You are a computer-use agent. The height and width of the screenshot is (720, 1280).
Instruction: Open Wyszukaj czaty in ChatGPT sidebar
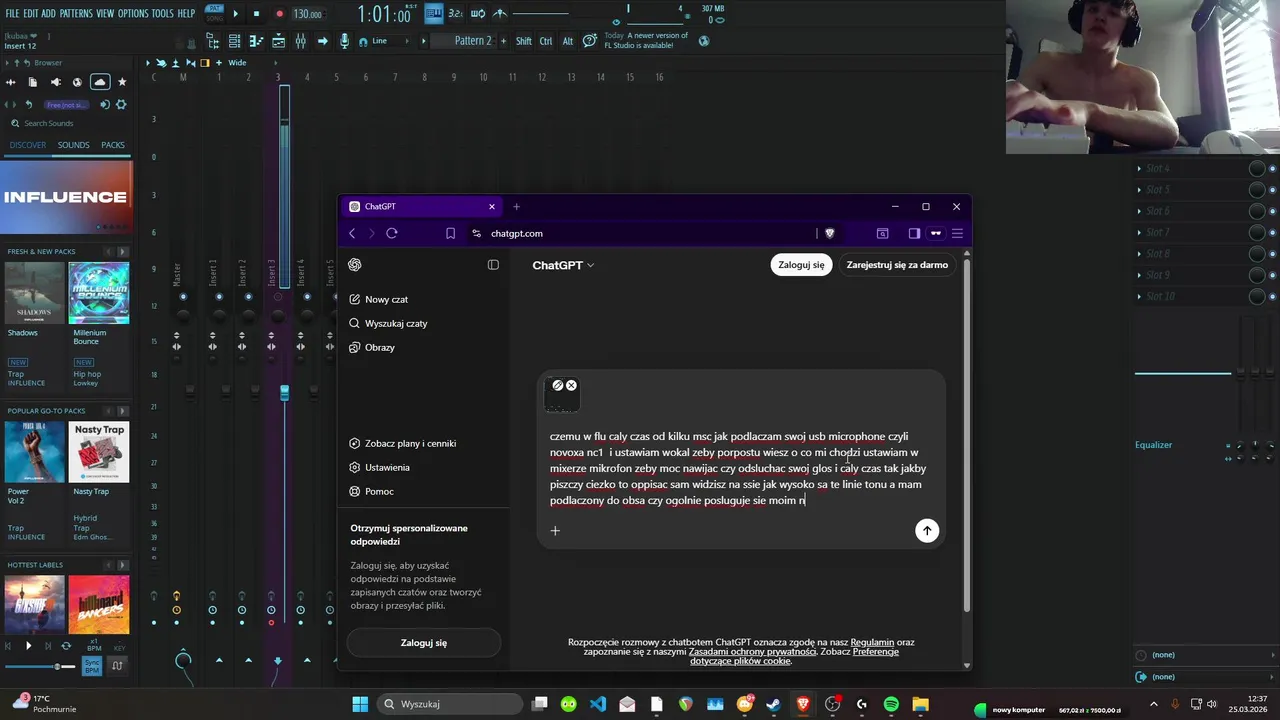[x=388, y=323]
